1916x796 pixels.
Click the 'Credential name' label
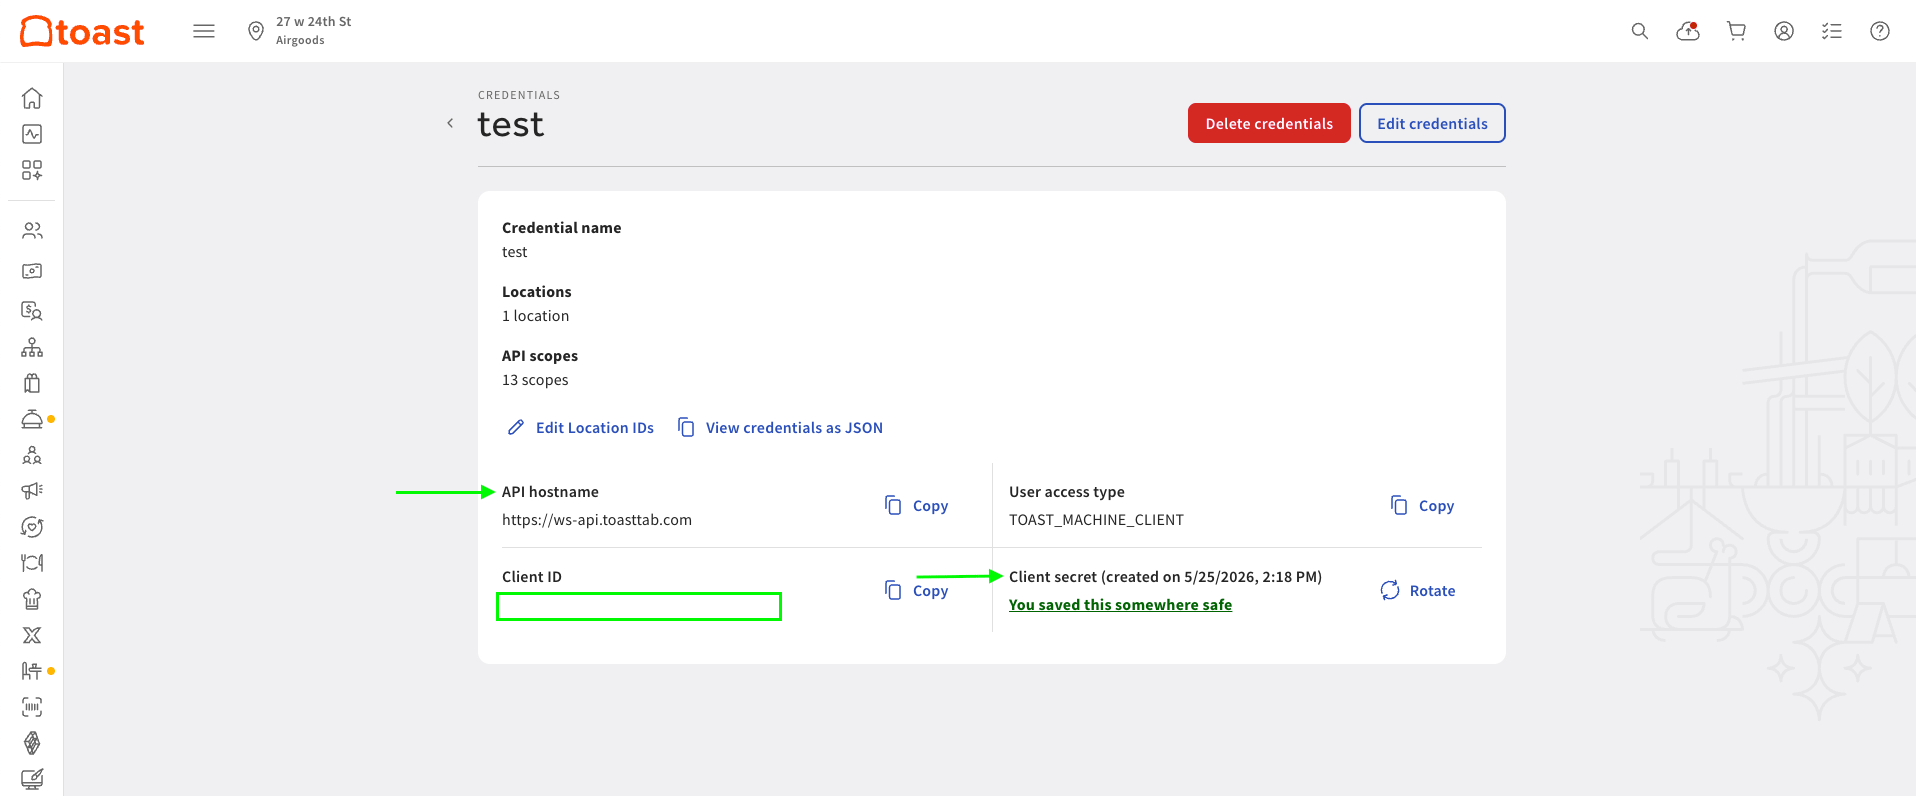pyautogui.click(x=561, y=228)
